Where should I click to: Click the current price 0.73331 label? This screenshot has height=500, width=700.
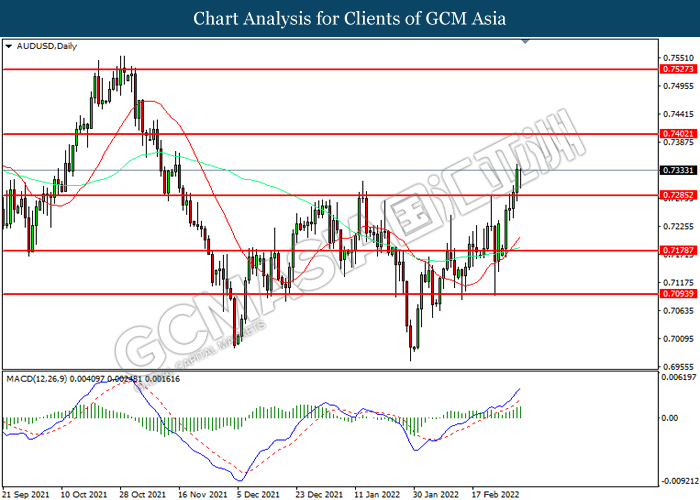pos(678,170)
